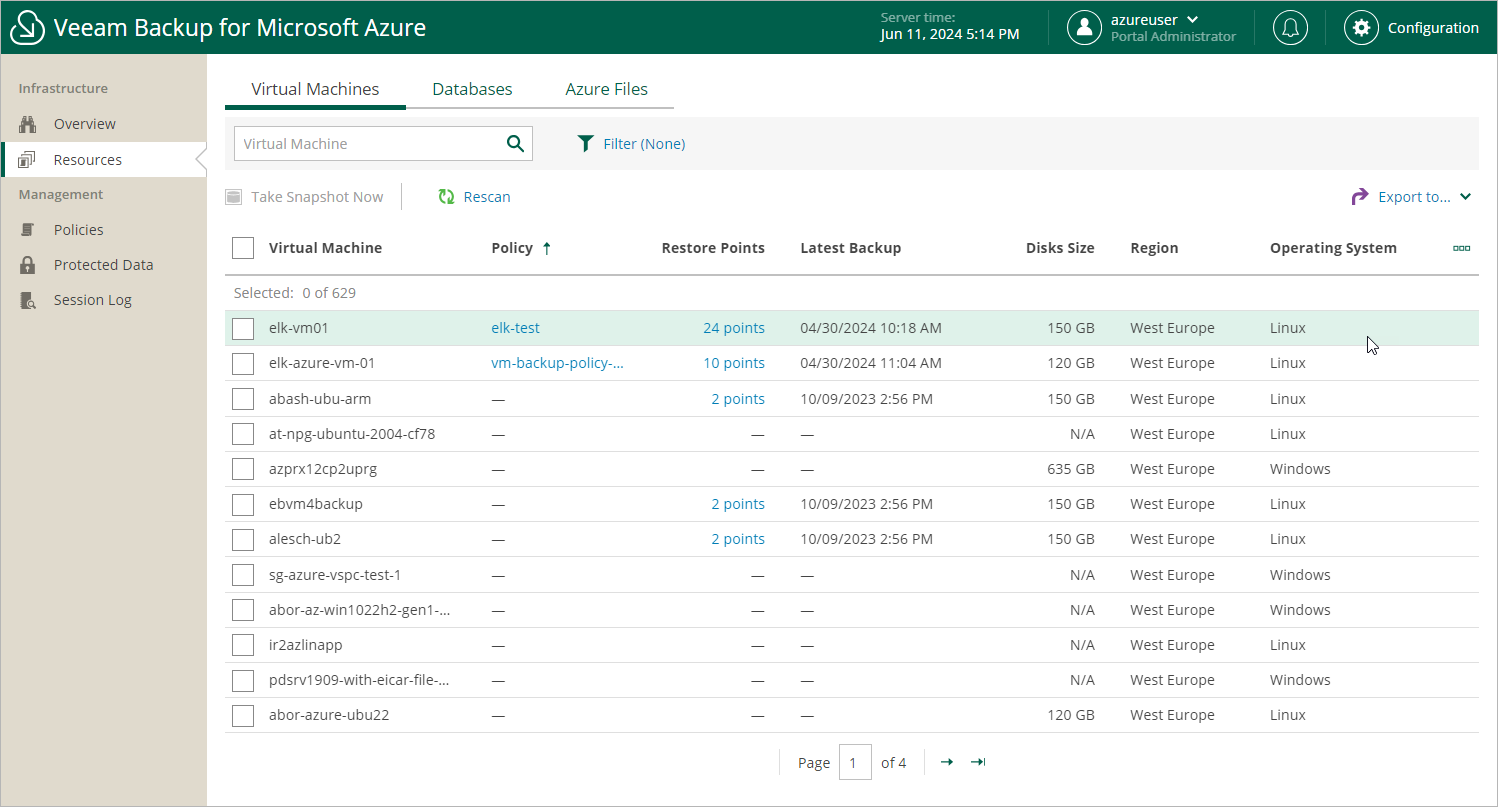Open Protected Data in sidebar

click(103, 265)
